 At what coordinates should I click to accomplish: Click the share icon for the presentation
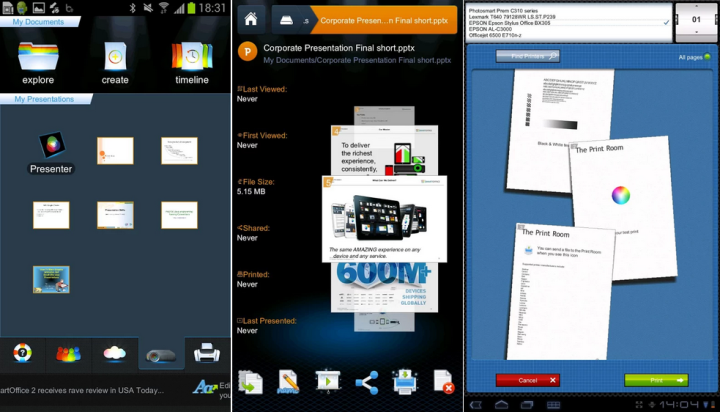coord(366,381)
